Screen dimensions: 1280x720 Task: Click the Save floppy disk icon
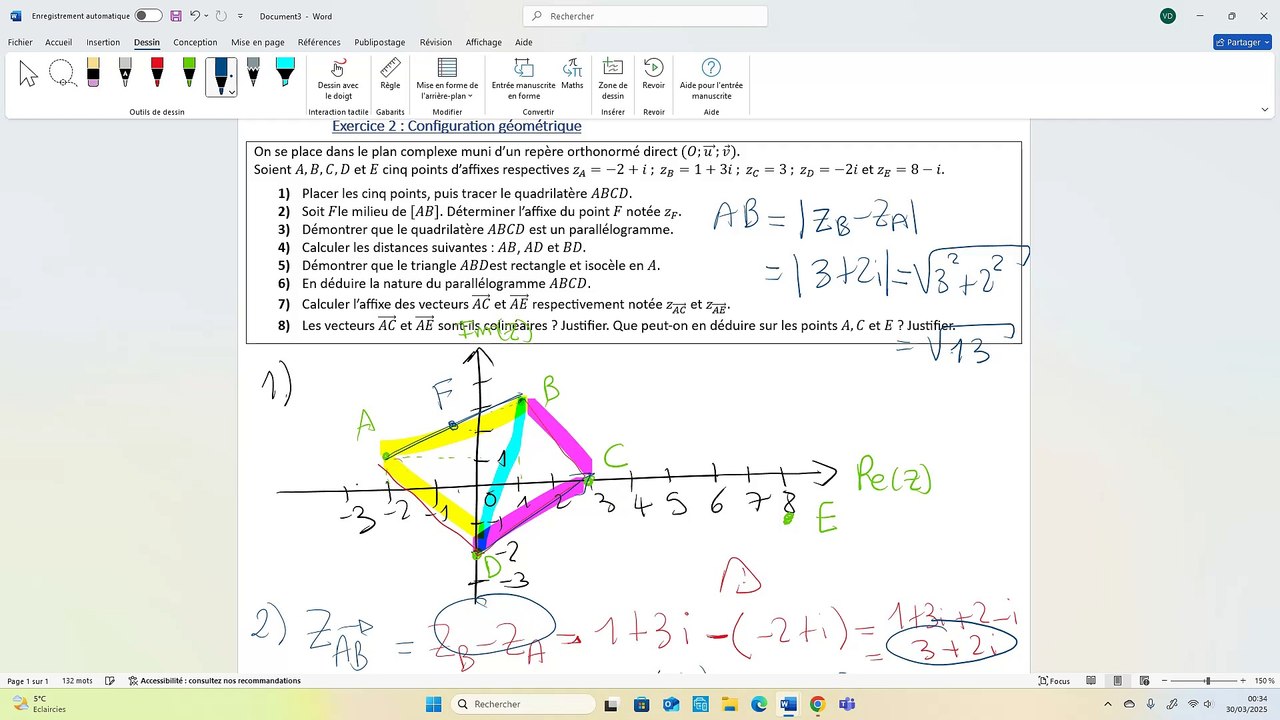pos(176,16)
